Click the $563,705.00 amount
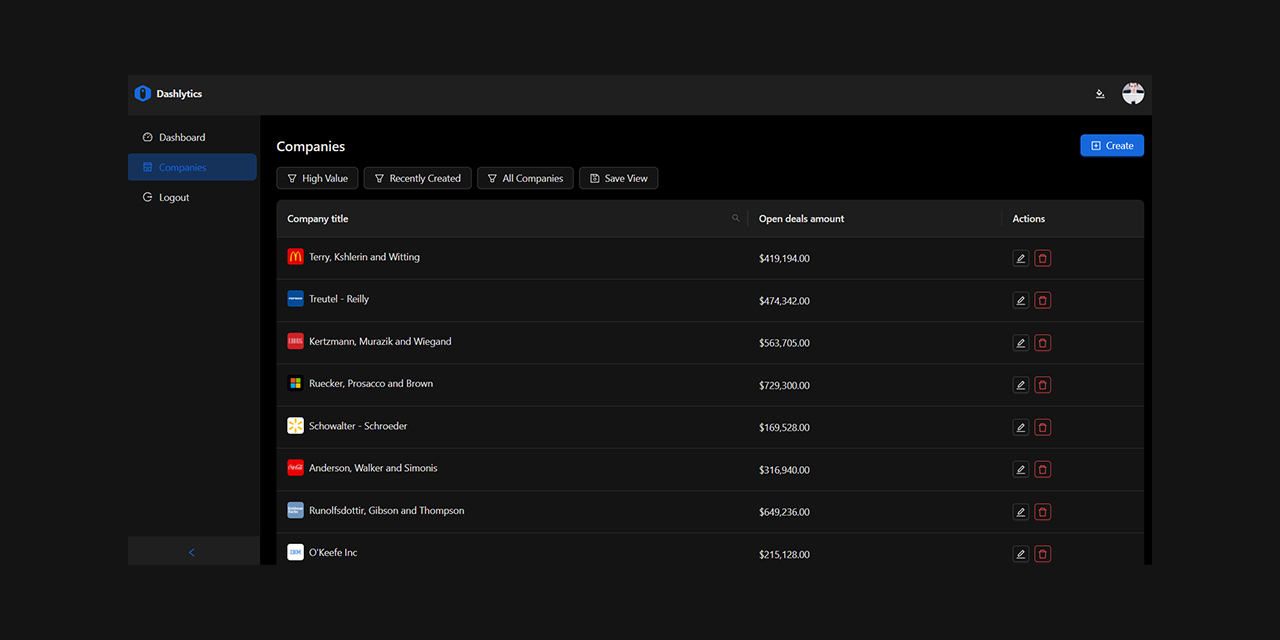The image size is (1280, 640). click(x=784, y=343)
